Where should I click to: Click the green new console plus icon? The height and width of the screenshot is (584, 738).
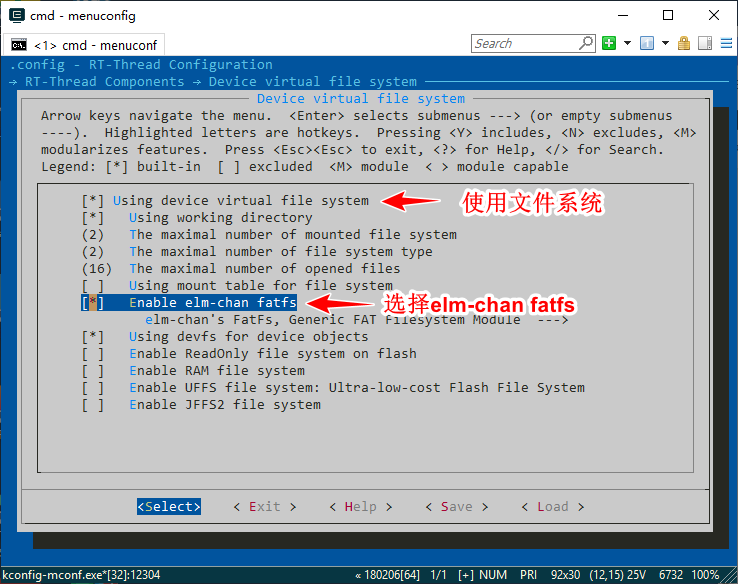tap(609, 43)
